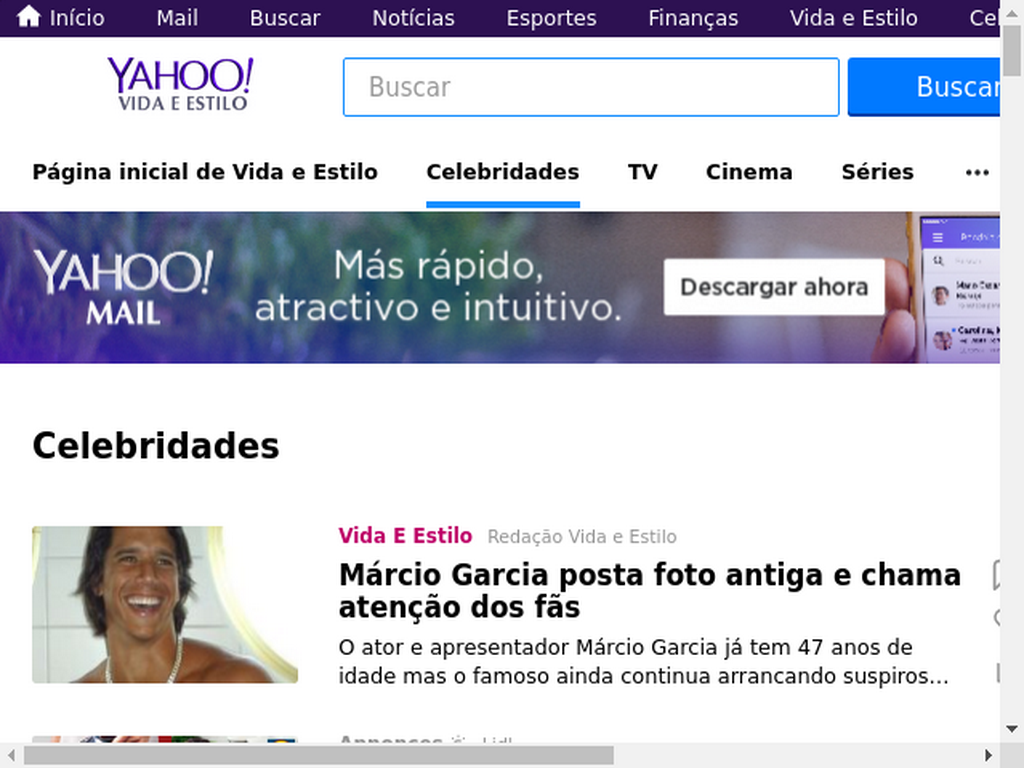Open the Início link in top bar
This screenshot has width=1024, height=768.
click(76, 18)
